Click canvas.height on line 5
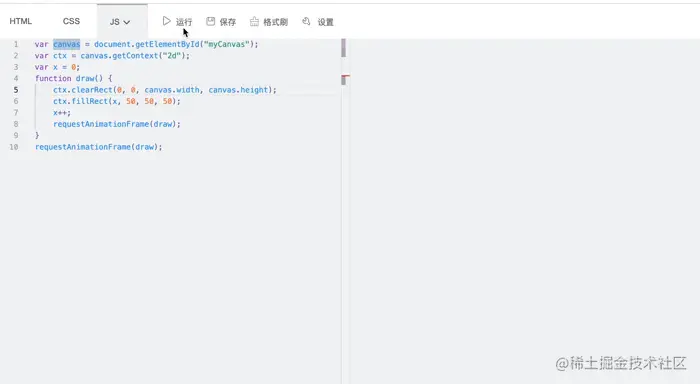Screen dimensions: 700x384 238,90
